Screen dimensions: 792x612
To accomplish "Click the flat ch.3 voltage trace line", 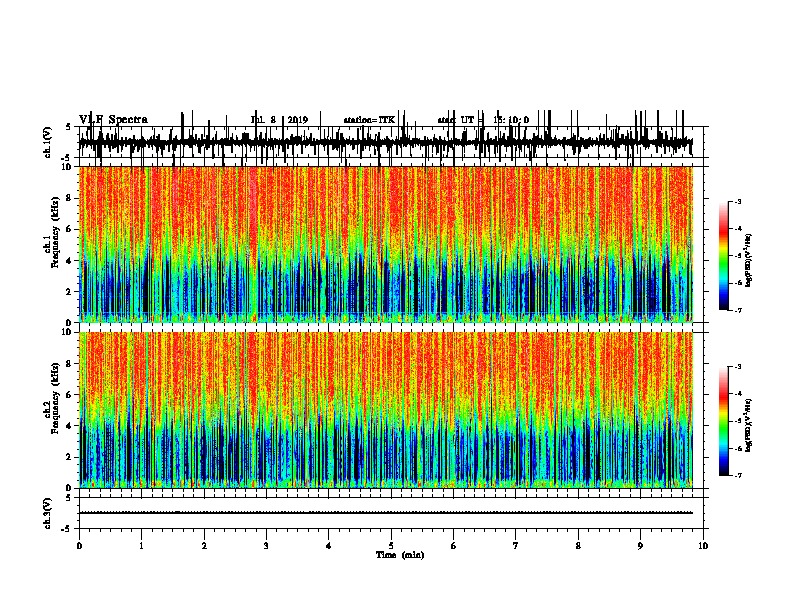I will pos(385,513).
